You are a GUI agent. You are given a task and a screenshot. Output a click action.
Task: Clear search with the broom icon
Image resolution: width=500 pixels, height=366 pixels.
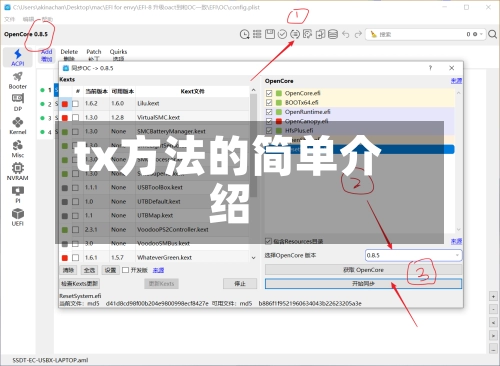pyautogui.click(x=373, y=34)
